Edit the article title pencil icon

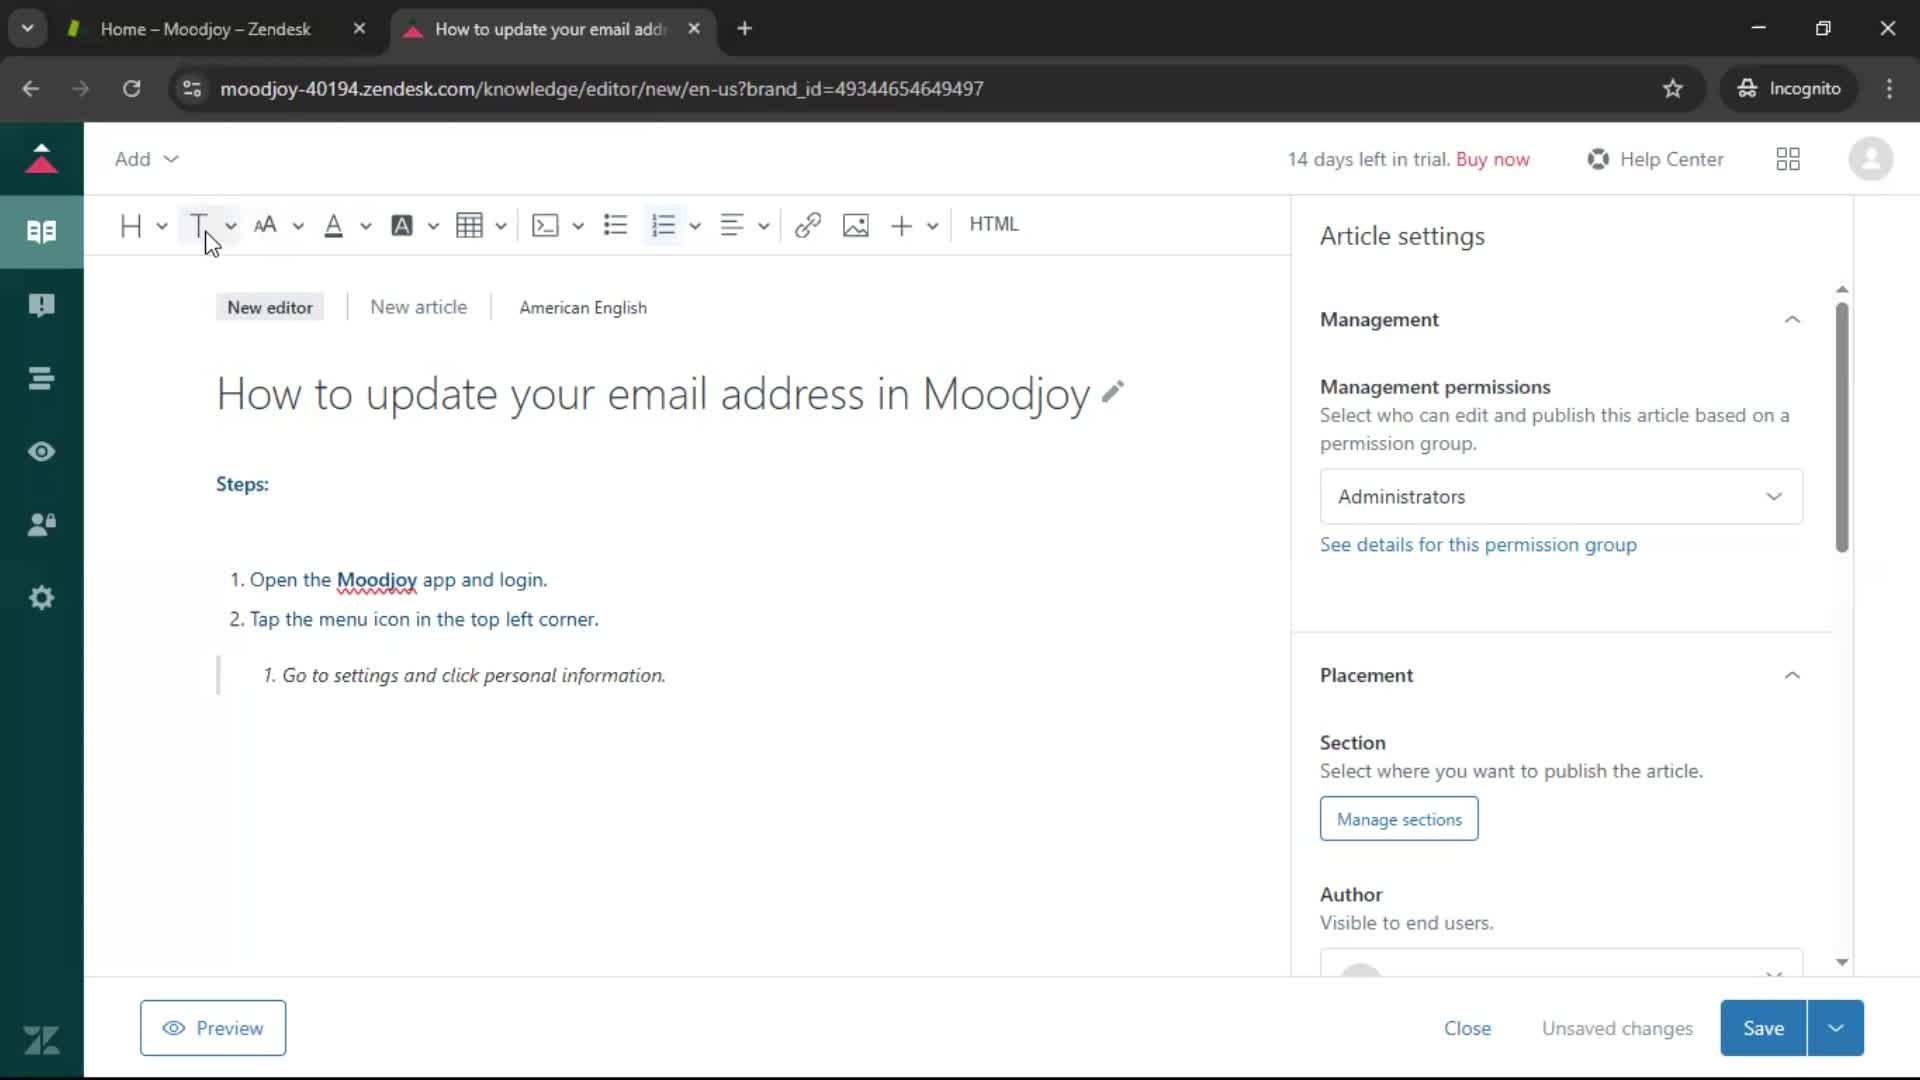(x=1113, y=392)
